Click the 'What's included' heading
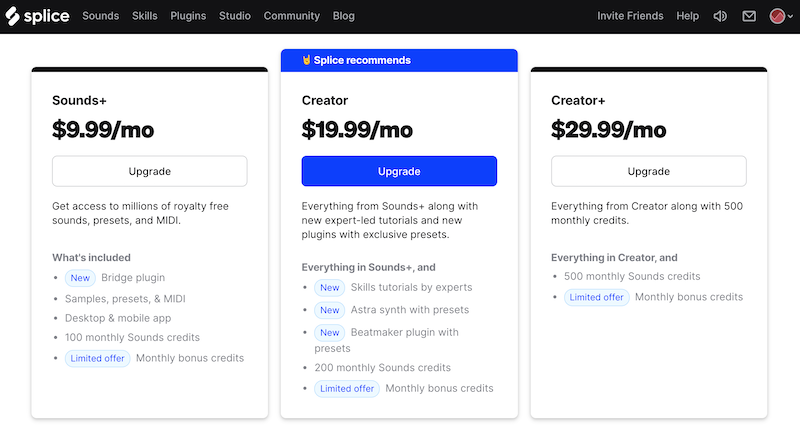Image resolution: width=800 pixels, height=431 pixels. 91,258
